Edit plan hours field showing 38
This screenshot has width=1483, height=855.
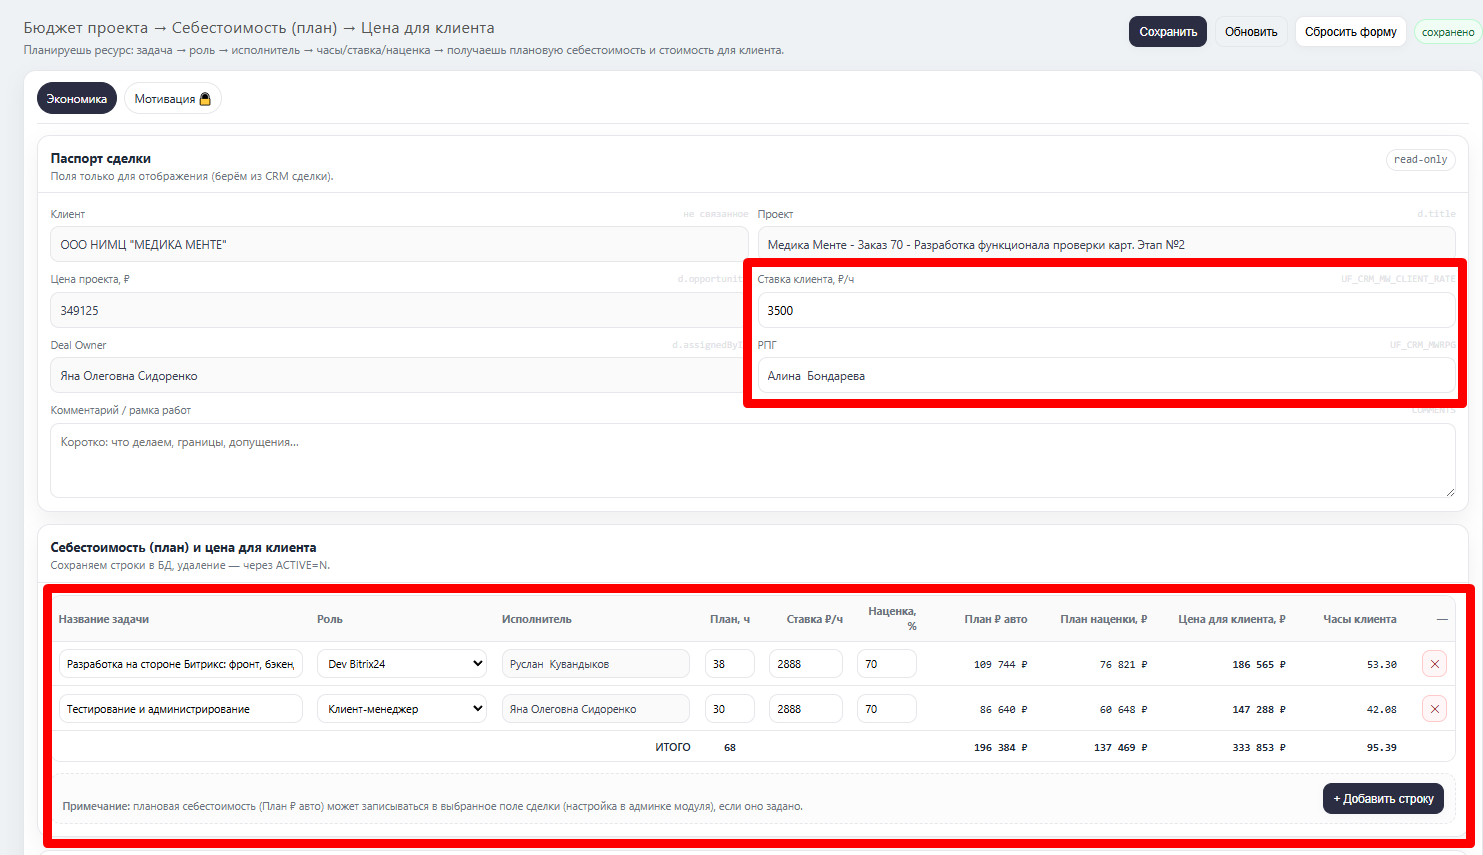coord(729,664)
